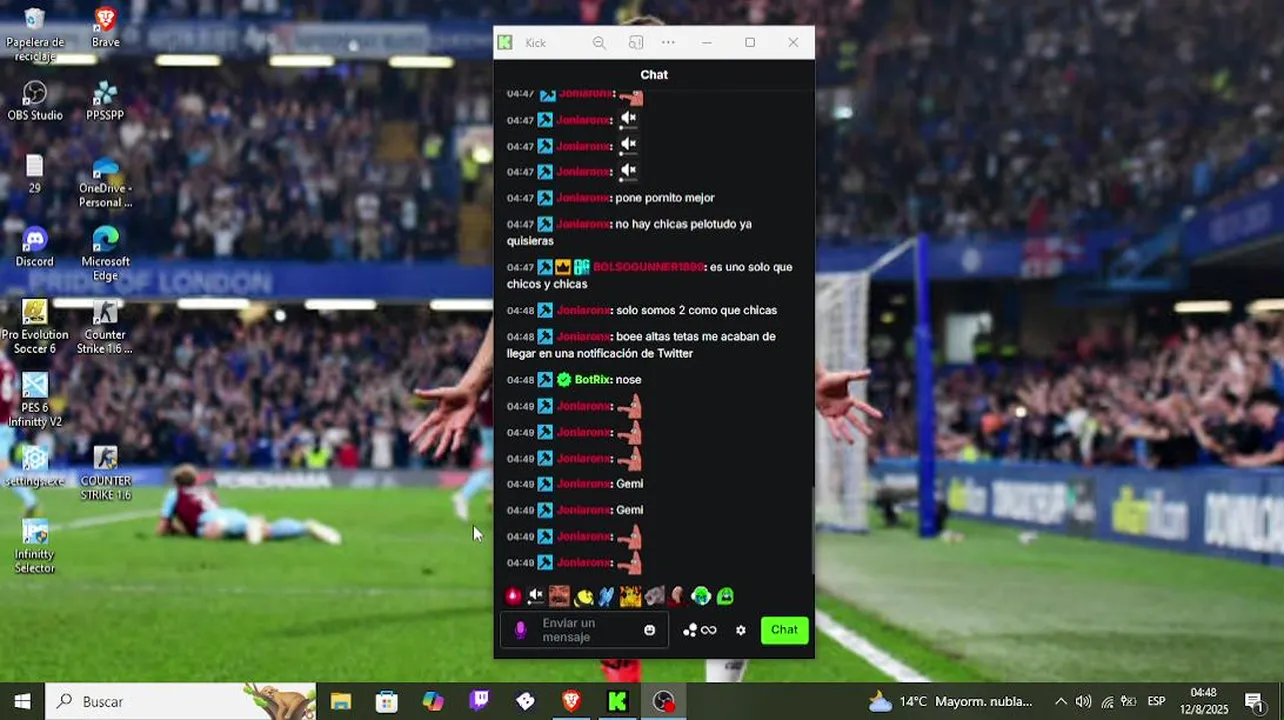Click the BOLSOGUNNER1899 username in chat
1284x720 pixels.
click(649, 267)
